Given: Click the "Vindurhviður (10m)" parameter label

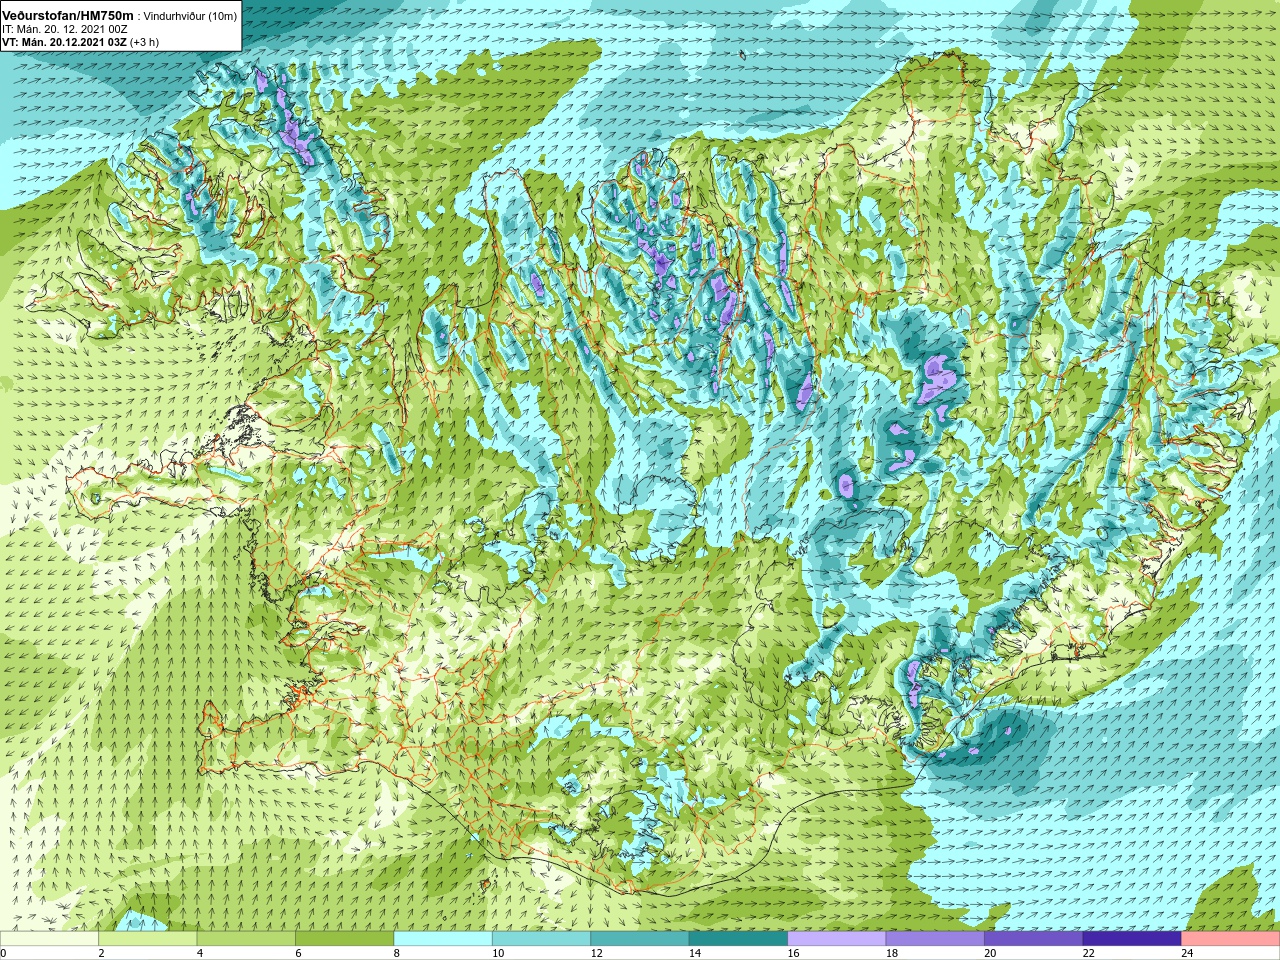Looking at the screenshot, I should point(190,17).
